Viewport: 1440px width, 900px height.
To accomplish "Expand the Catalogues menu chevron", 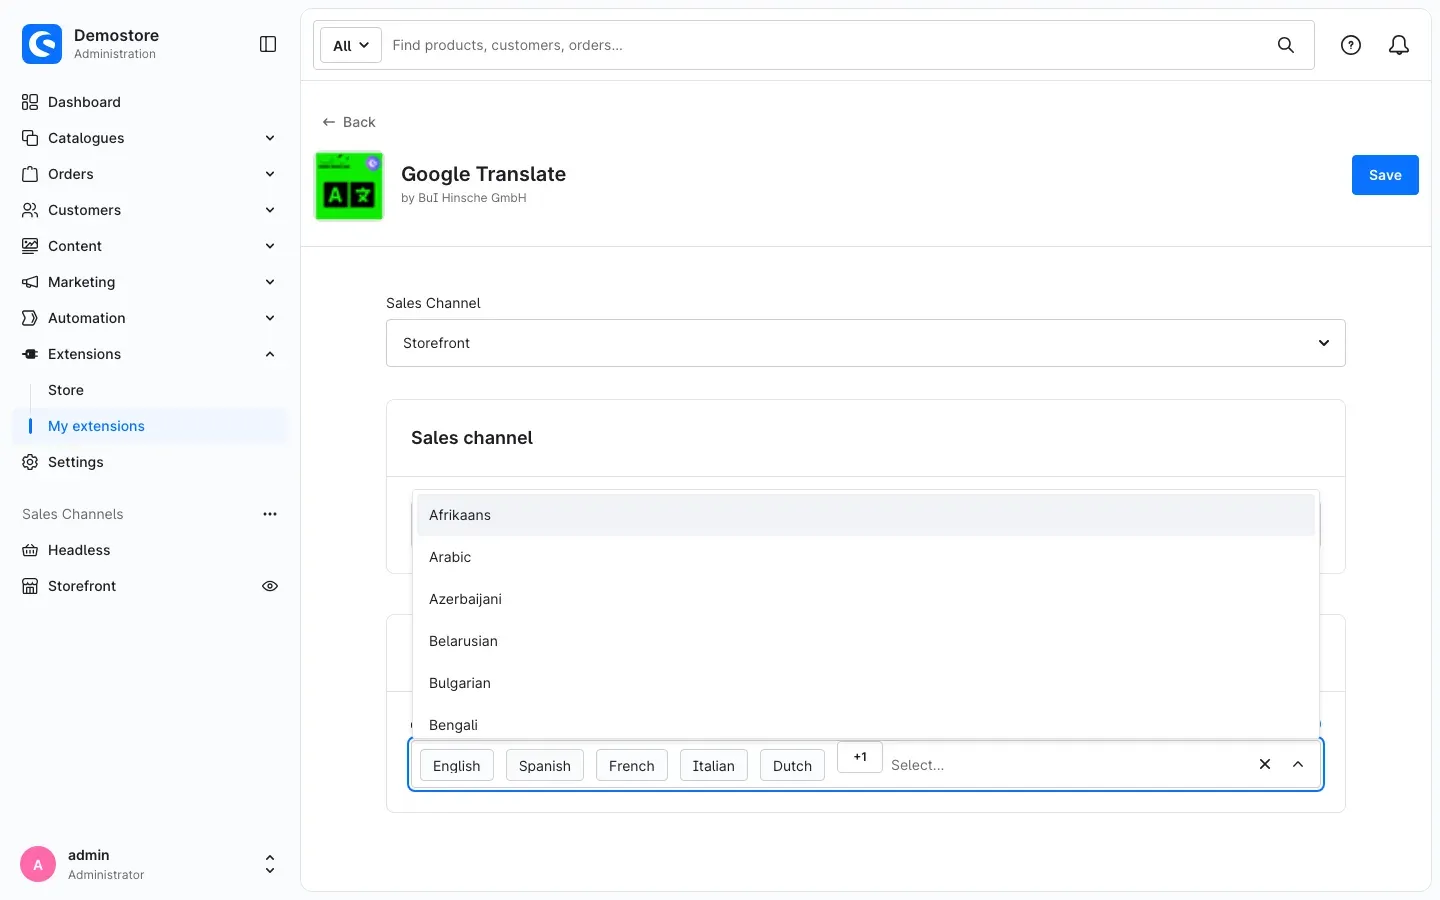I will [x=270, y=138].
